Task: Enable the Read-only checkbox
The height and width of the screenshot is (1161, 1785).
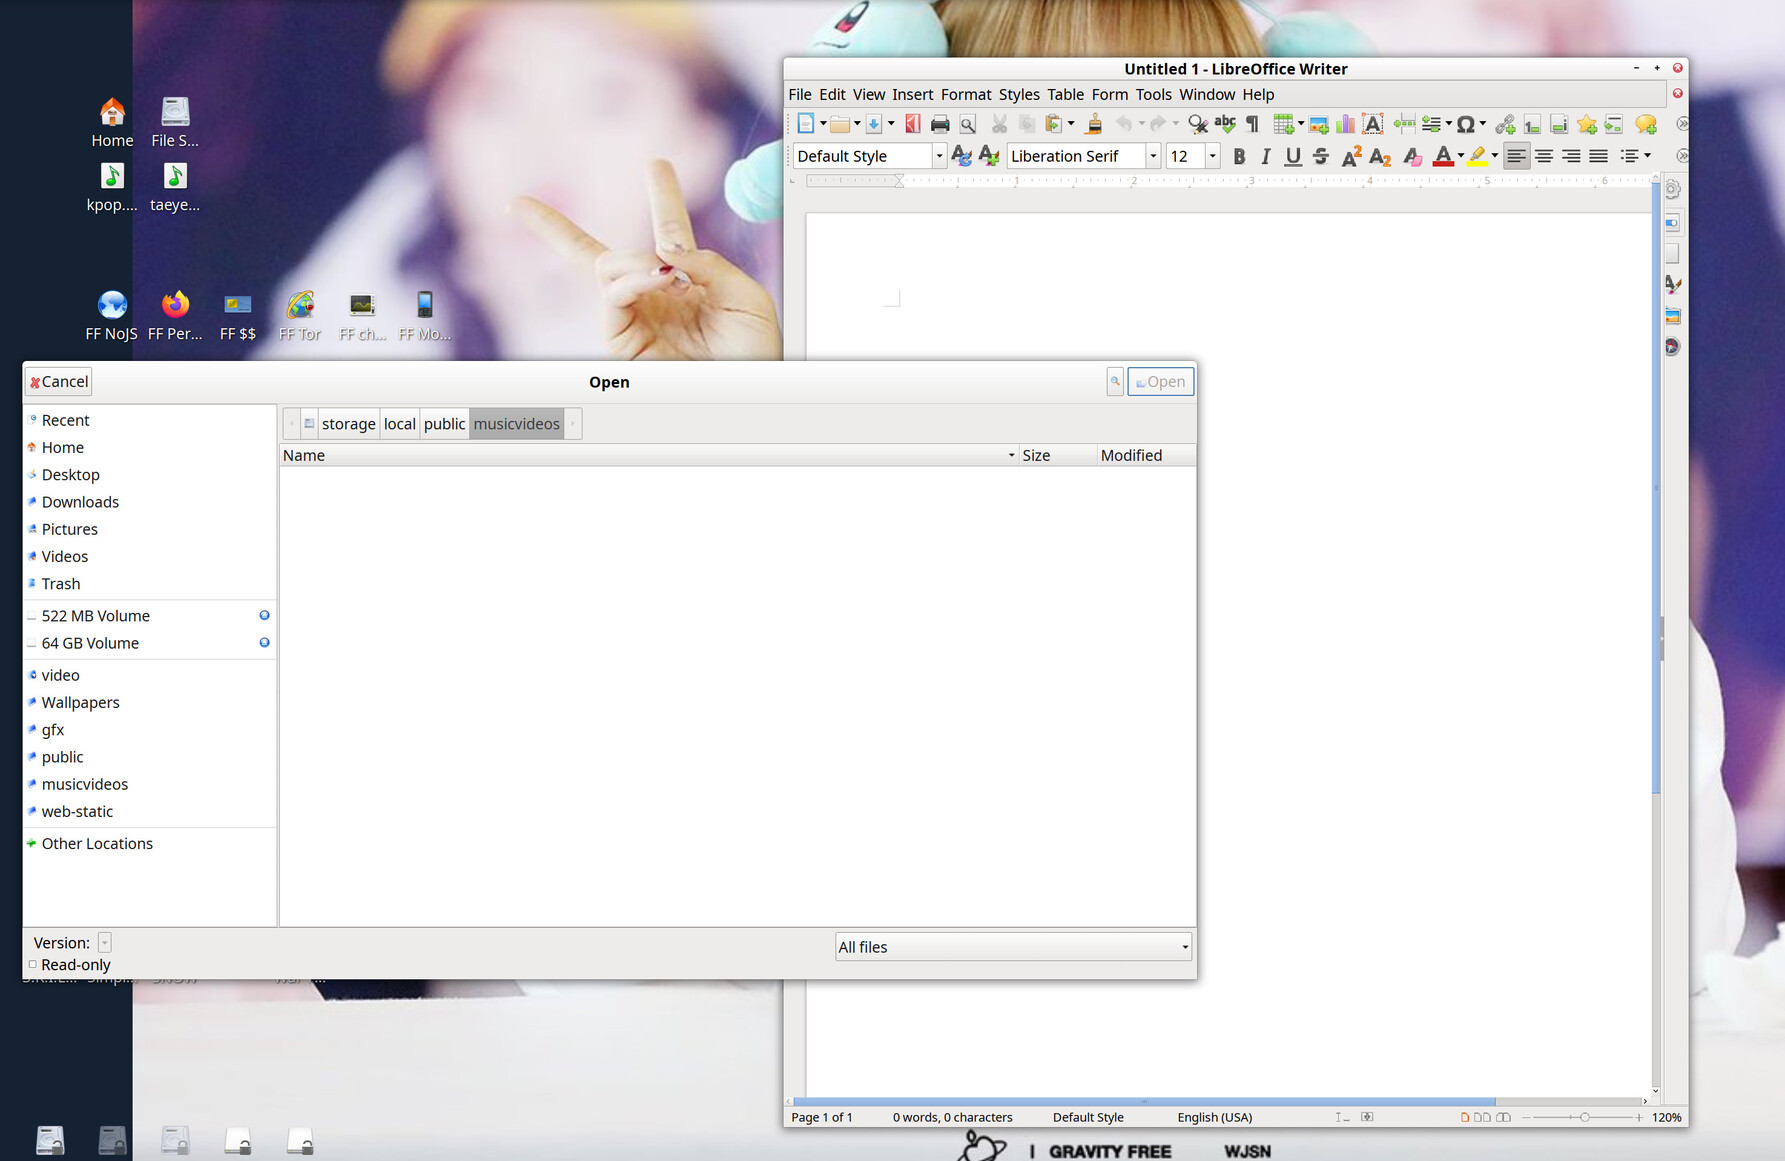Action: 33,964
